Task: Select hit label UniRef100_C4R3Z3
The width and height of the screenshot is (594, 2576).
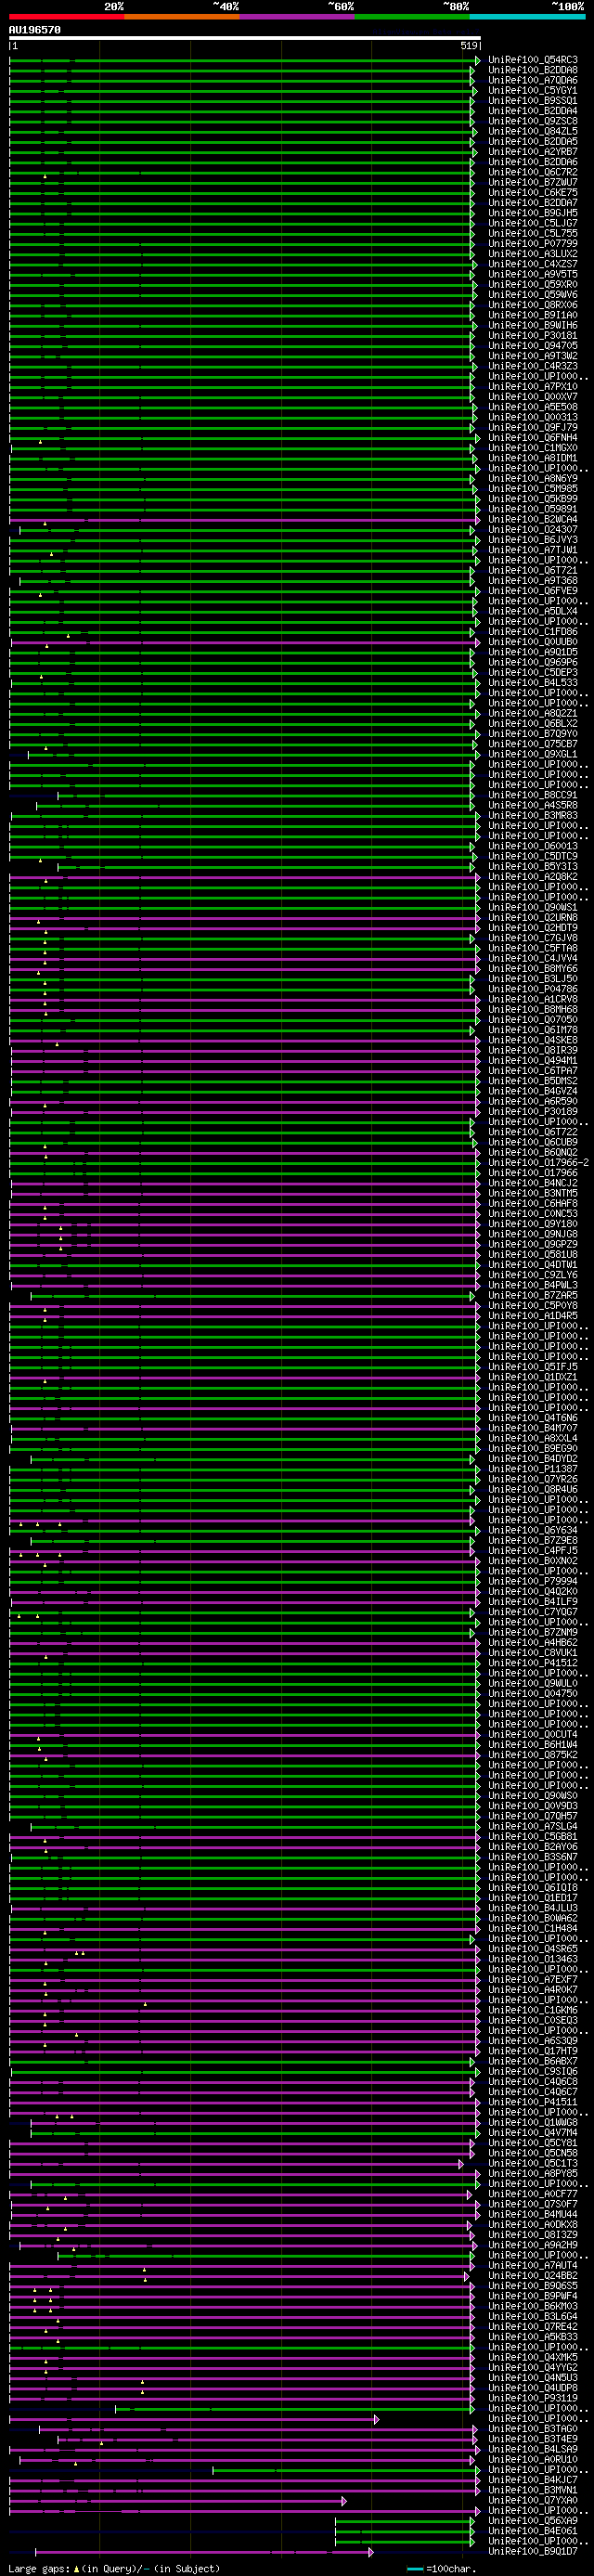Action: click(x=532, y=366)
